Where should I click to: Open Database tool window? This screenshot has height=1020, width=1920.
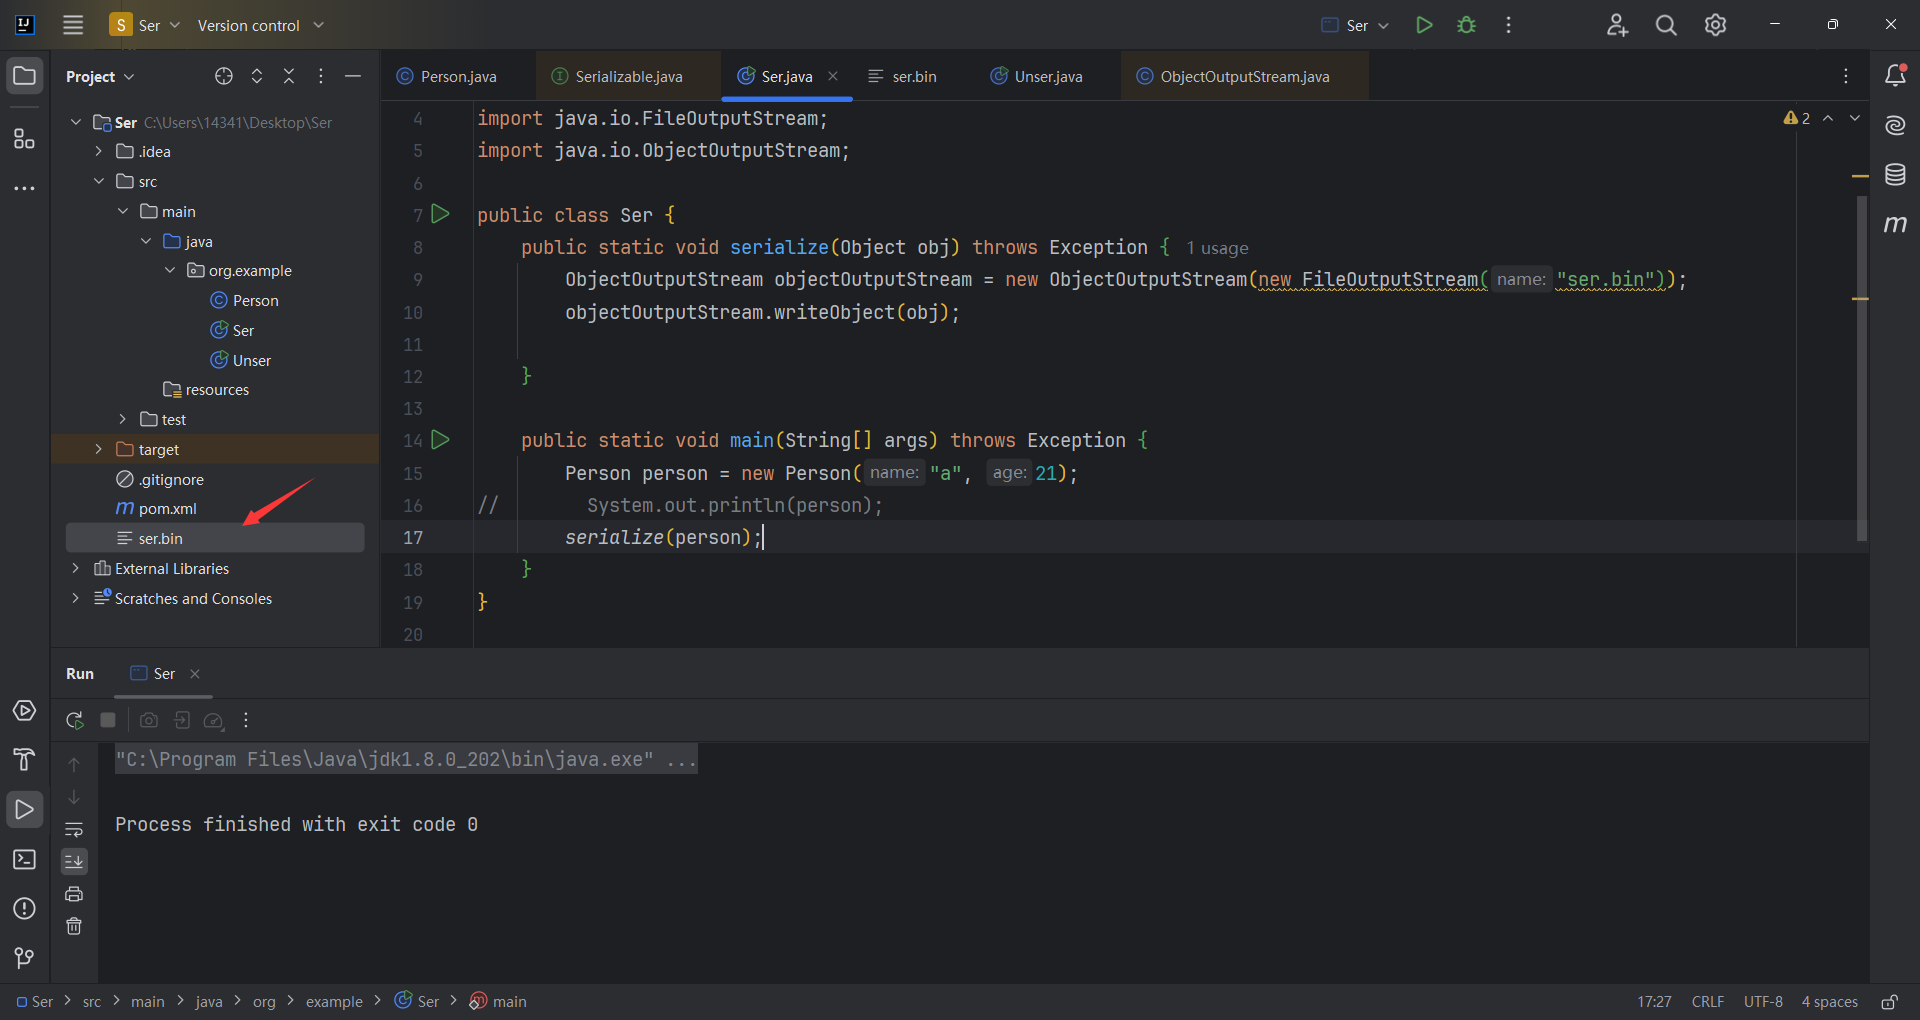point(1895,175)
